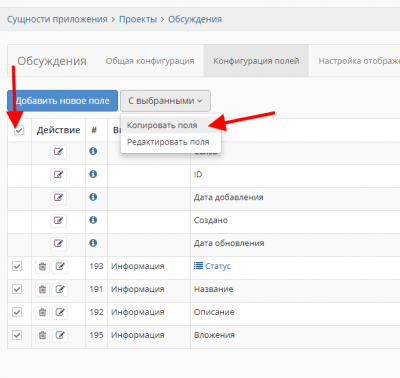The width and height of the screenshot is (400, 378).
Task: Delete field 192 Описание with trash icon
Action: (x=42, y=312)
